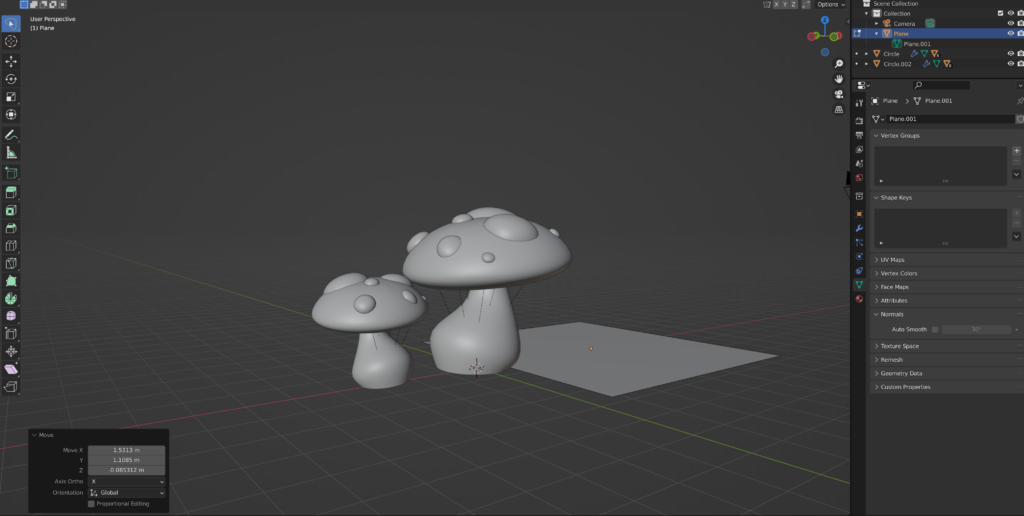Screen dimensions: 1024x516
Task: Select the Move tool in toolbar
Action: click(11, 61)
